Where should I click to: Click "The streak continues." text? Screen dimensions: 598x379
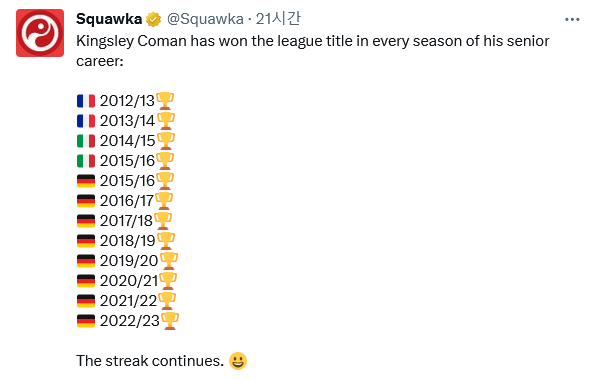(150, 361)
